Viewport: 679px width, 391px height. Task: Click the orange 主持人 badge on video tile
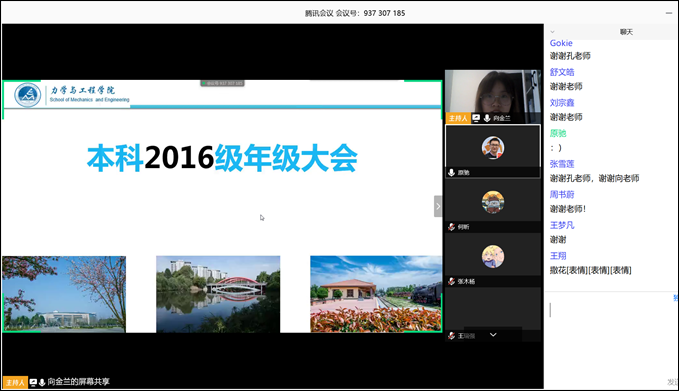[x=458, y=118]
